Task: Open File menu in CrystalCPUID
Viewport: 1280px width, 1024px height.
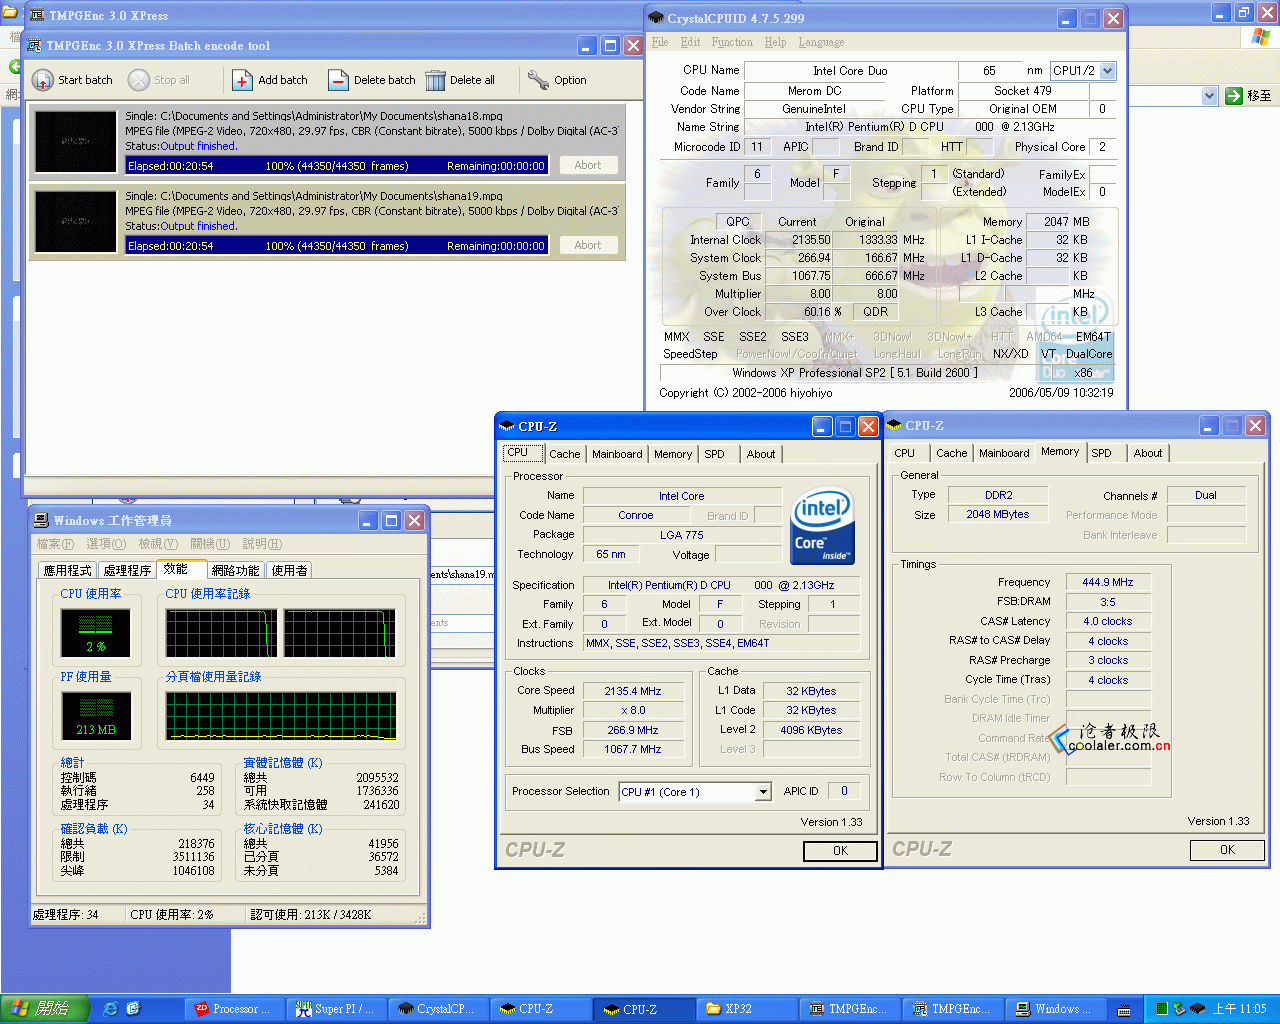Action: tap(660, 42)
